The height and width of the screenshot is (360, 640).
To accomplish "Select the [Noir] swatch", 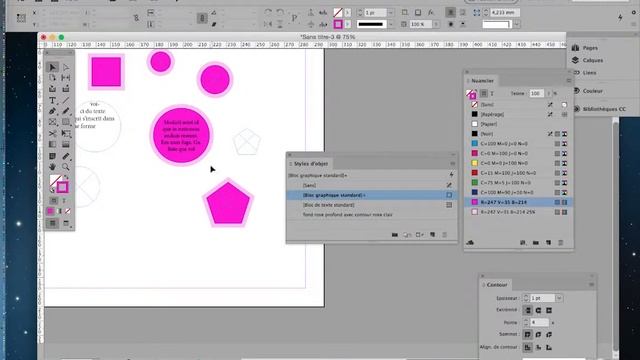I will click(x=519, y=134).
